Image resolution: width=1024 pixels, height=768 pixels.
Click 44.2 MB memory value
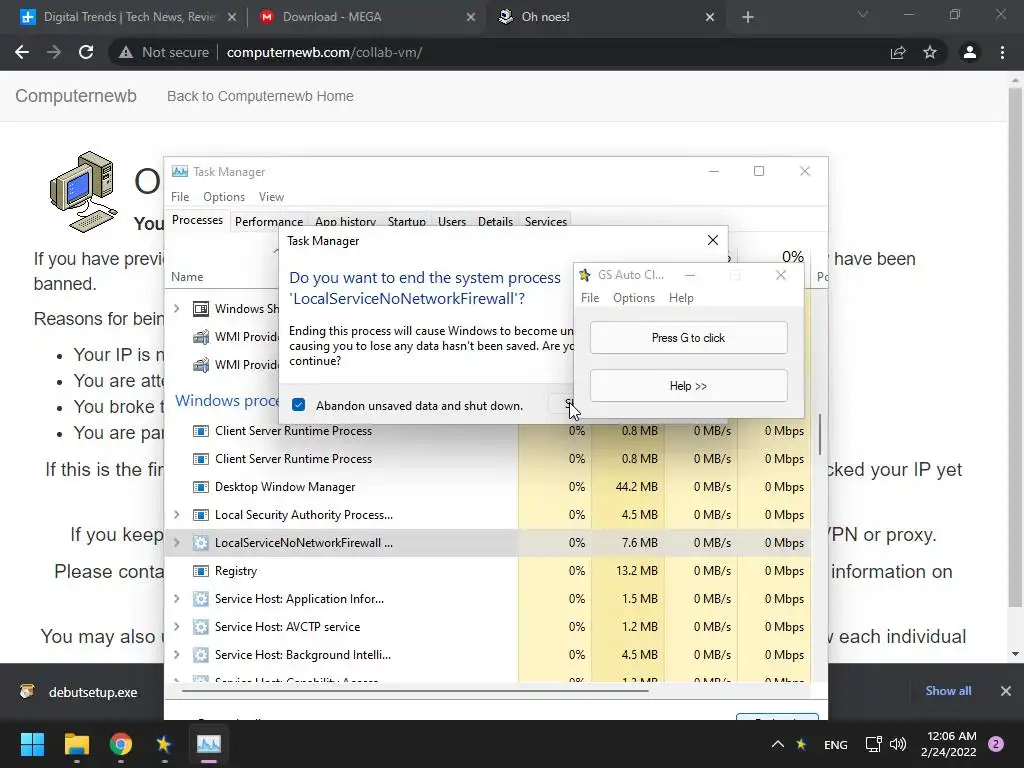coord(636,487)
